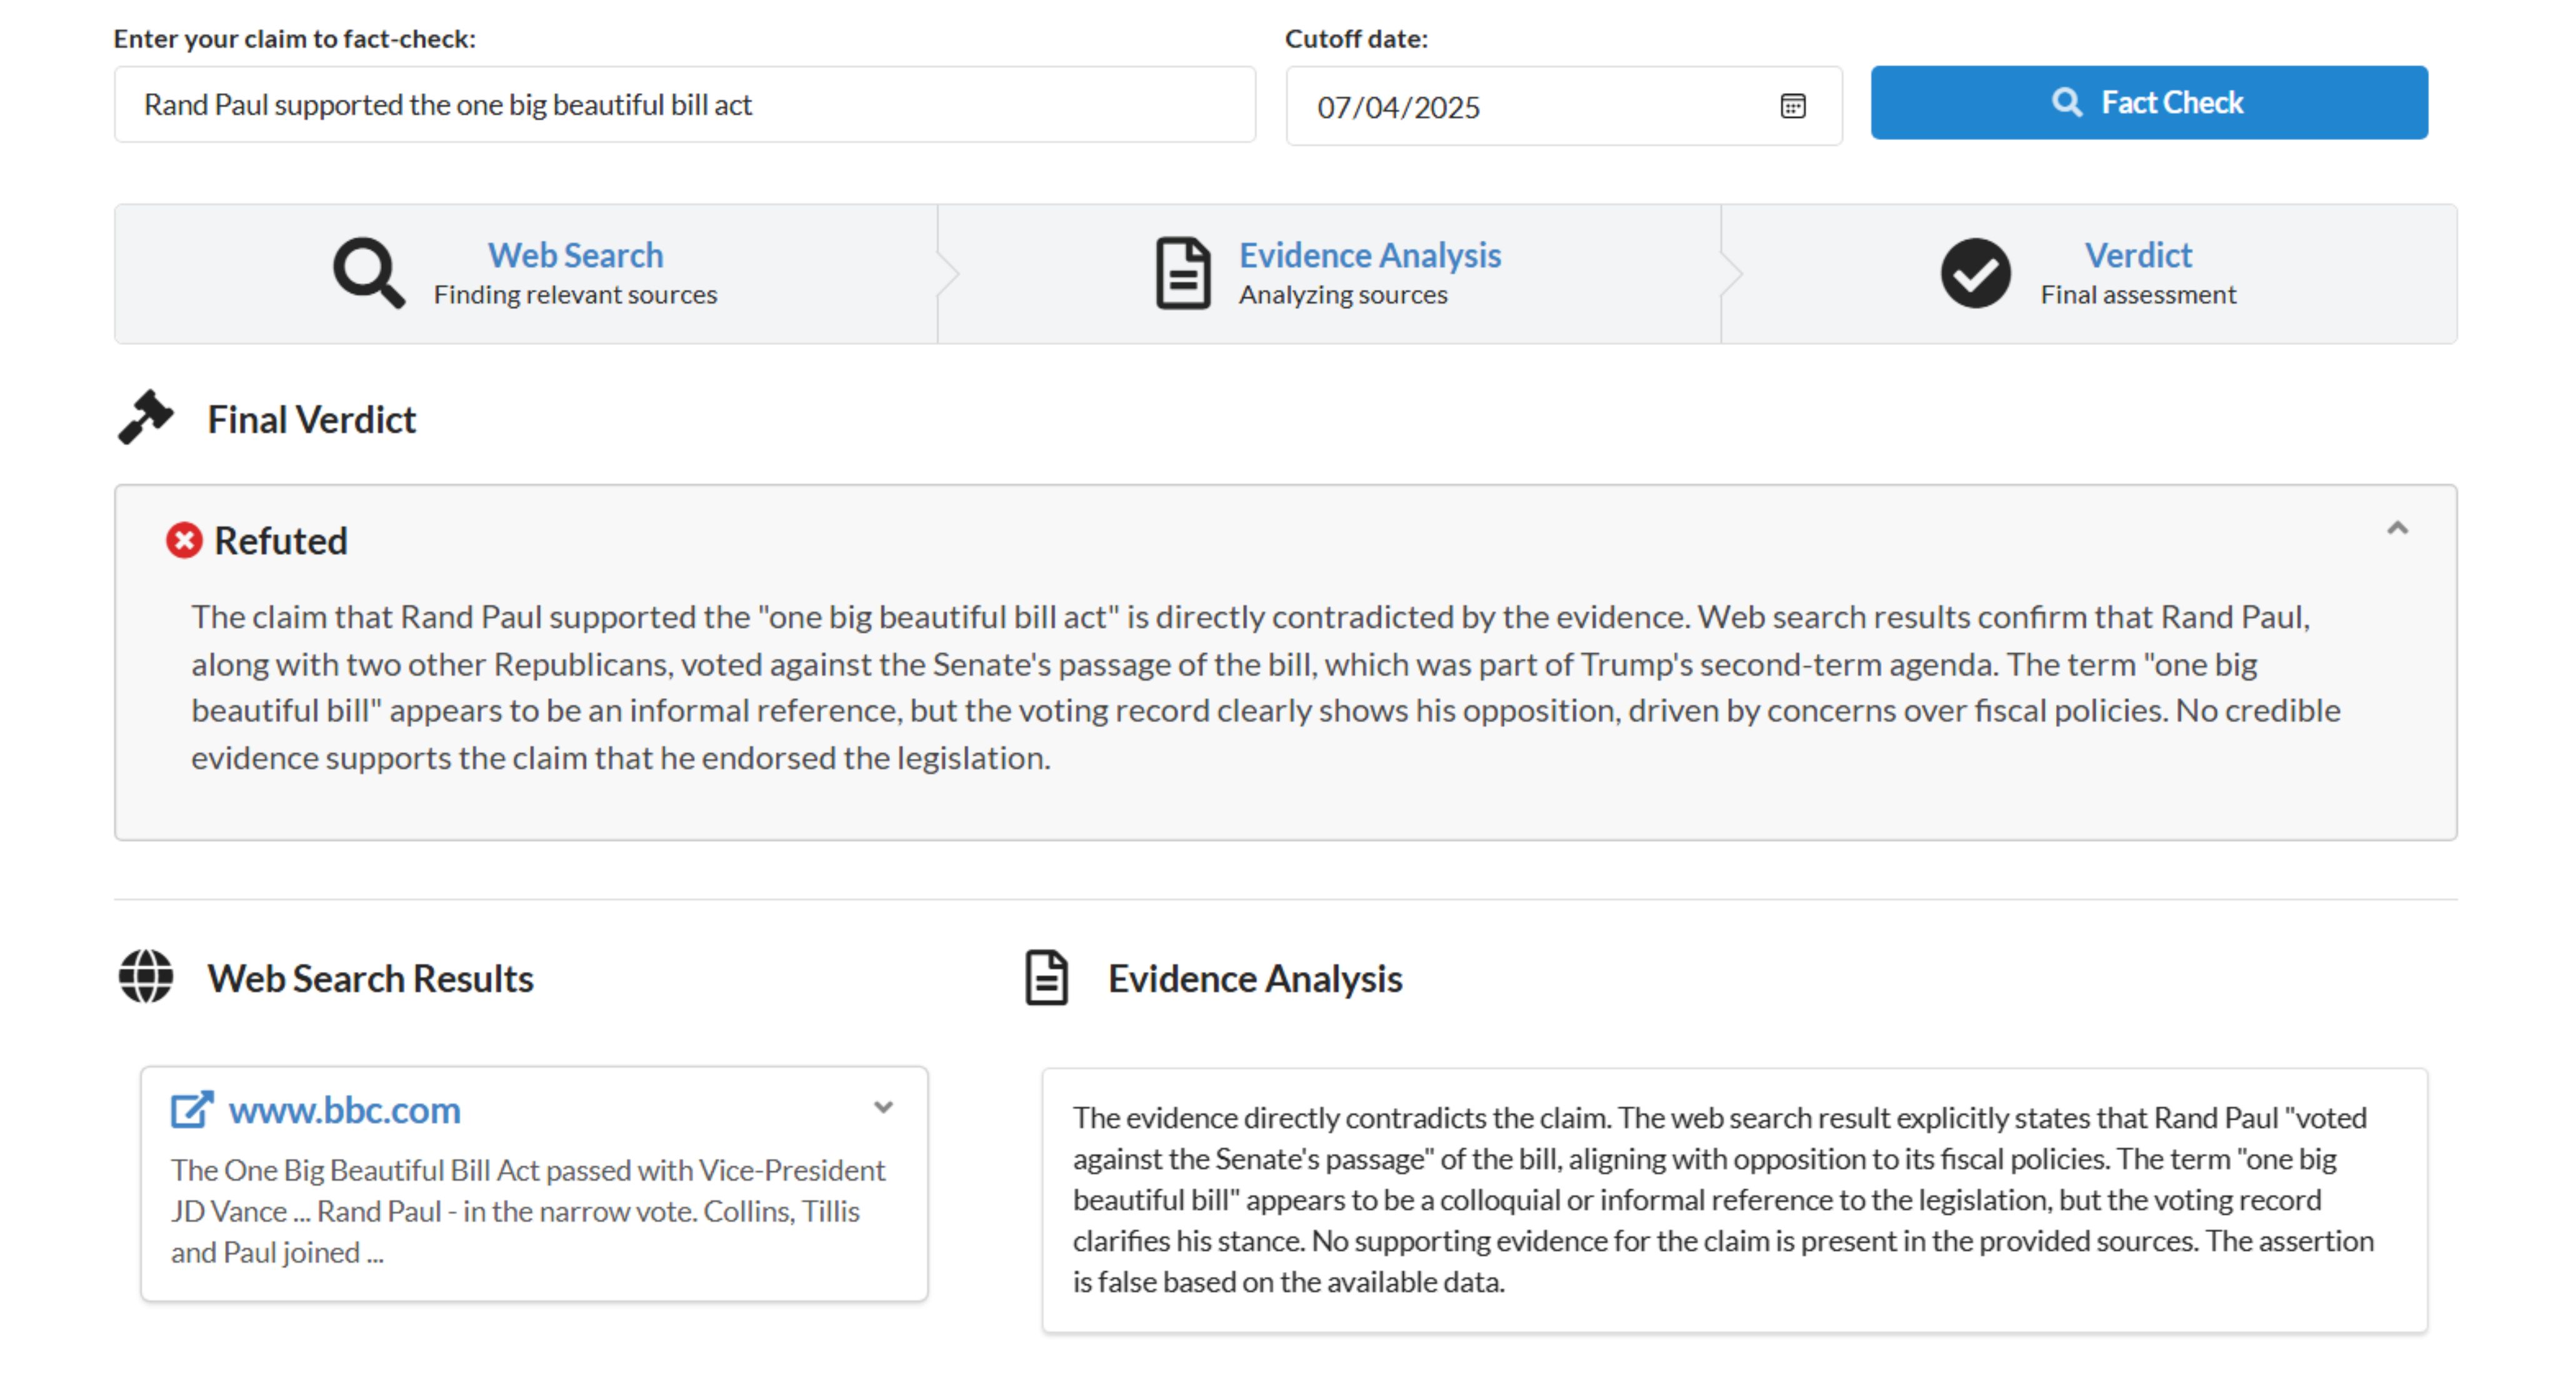Click the red X Refuted icon
Screen dimensions: 2576x1392
tap(184, 540)
